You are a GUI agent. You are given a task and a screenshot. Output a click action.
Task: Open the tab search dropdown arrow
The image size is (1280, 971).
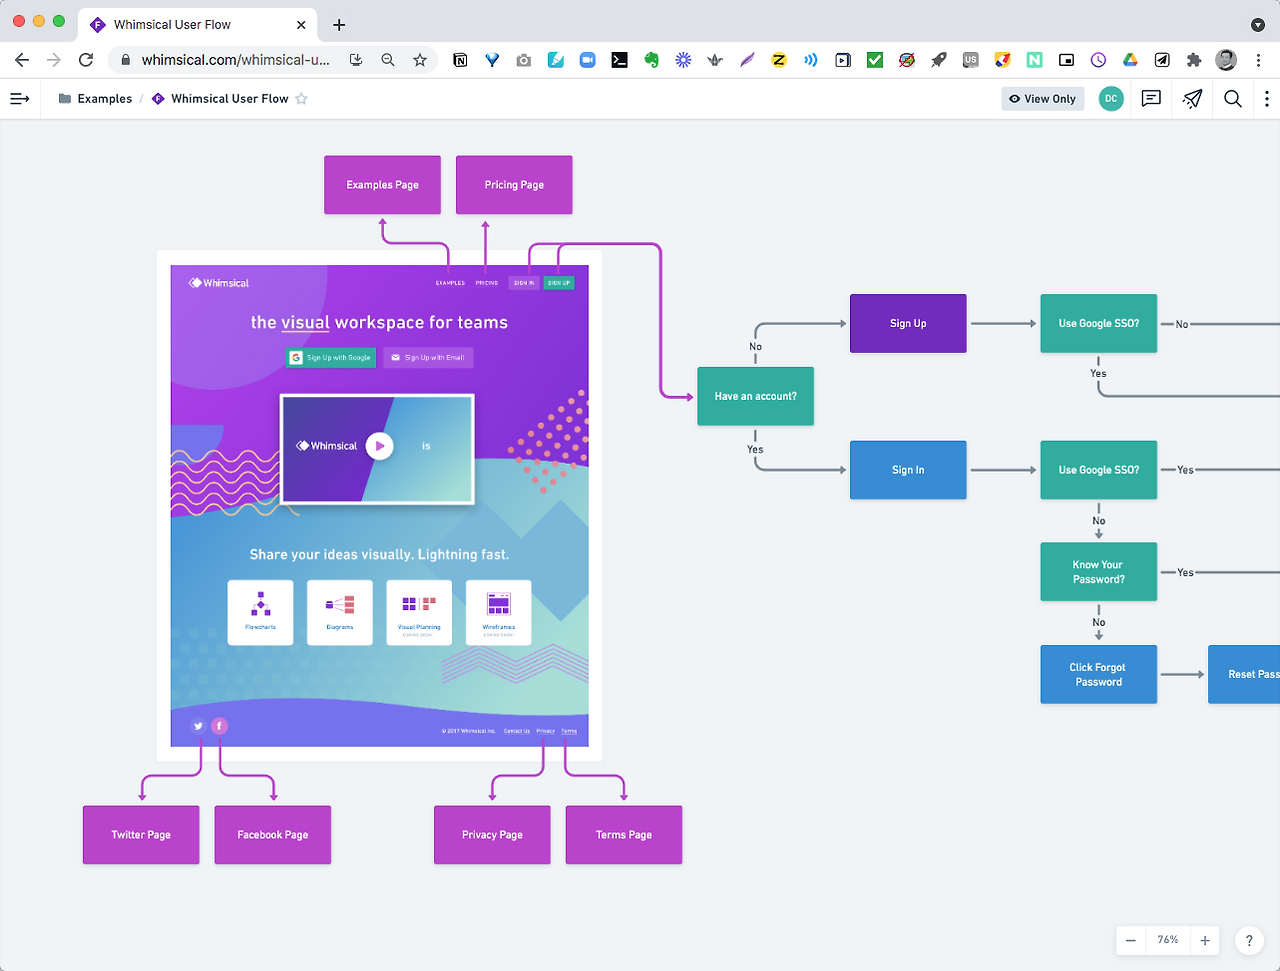[x=1258, y=24]
